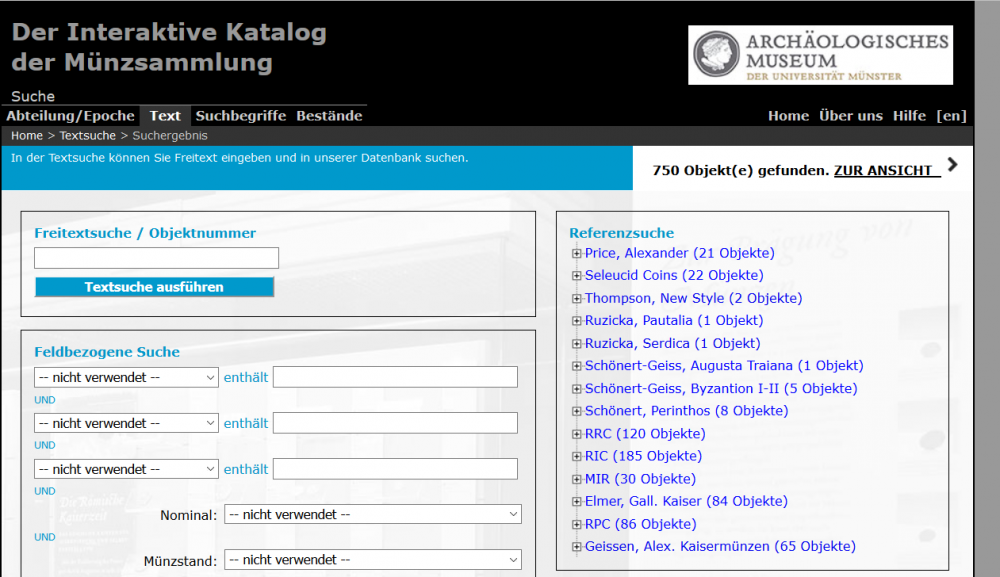This screenshot has height=577, width=1000.
Task: Click the Archäologisches Museum logo
Action: (x=820, y=55)
